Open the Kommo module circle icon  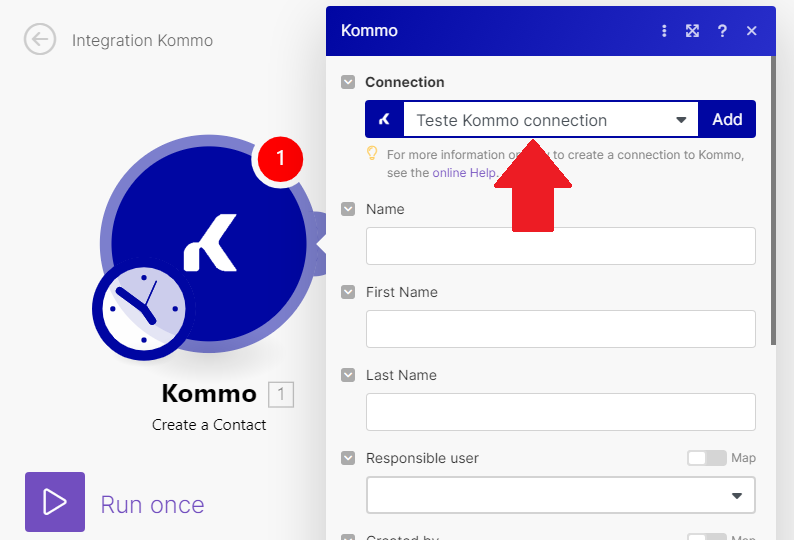(x=209, y=244)
